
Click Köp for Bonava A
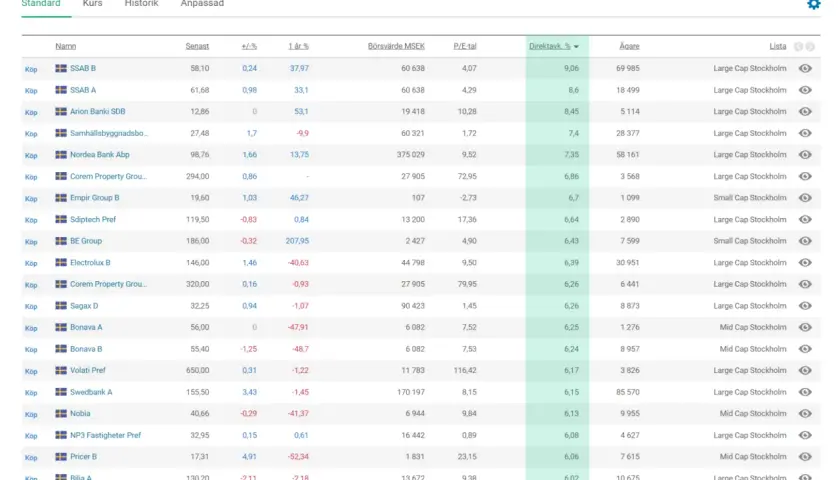pyautogui.click(x=31, y=328)
